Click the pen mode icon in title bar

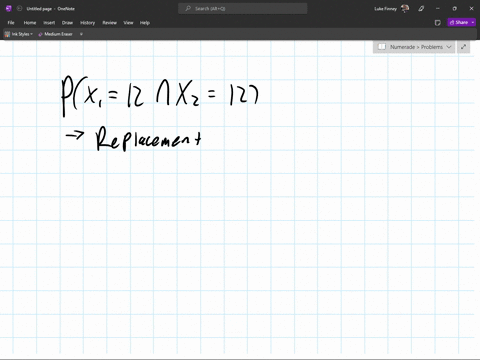(x=421, y=9)
